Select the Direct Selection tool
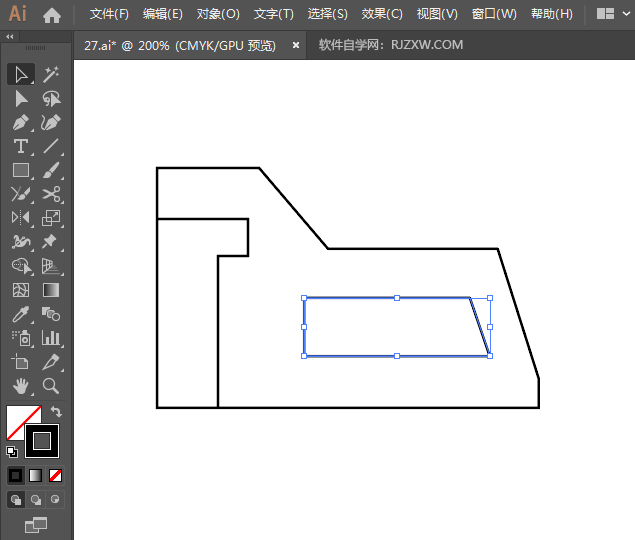The width and height of the screenshot is (635, 540). click(x=20, y=99)
